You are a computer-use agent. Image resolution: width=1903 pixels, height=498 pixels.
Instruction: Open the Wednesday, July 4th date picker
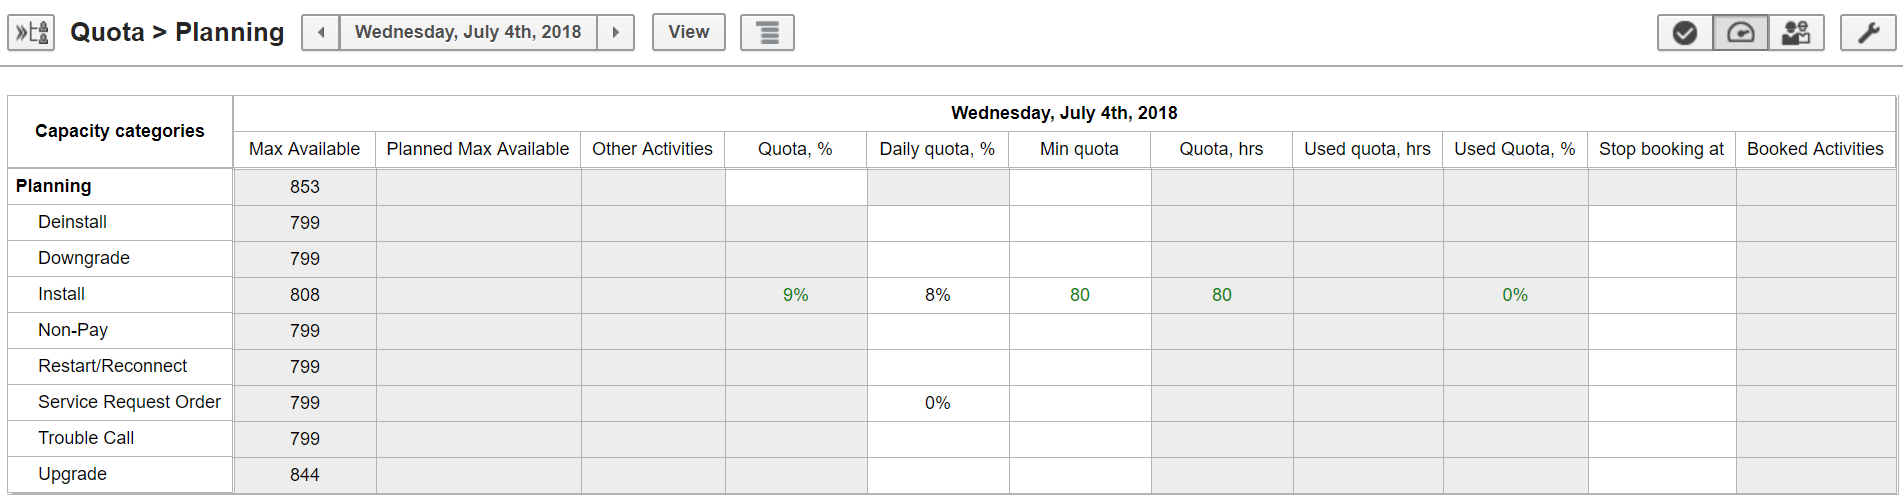click(x=468, y=33)
